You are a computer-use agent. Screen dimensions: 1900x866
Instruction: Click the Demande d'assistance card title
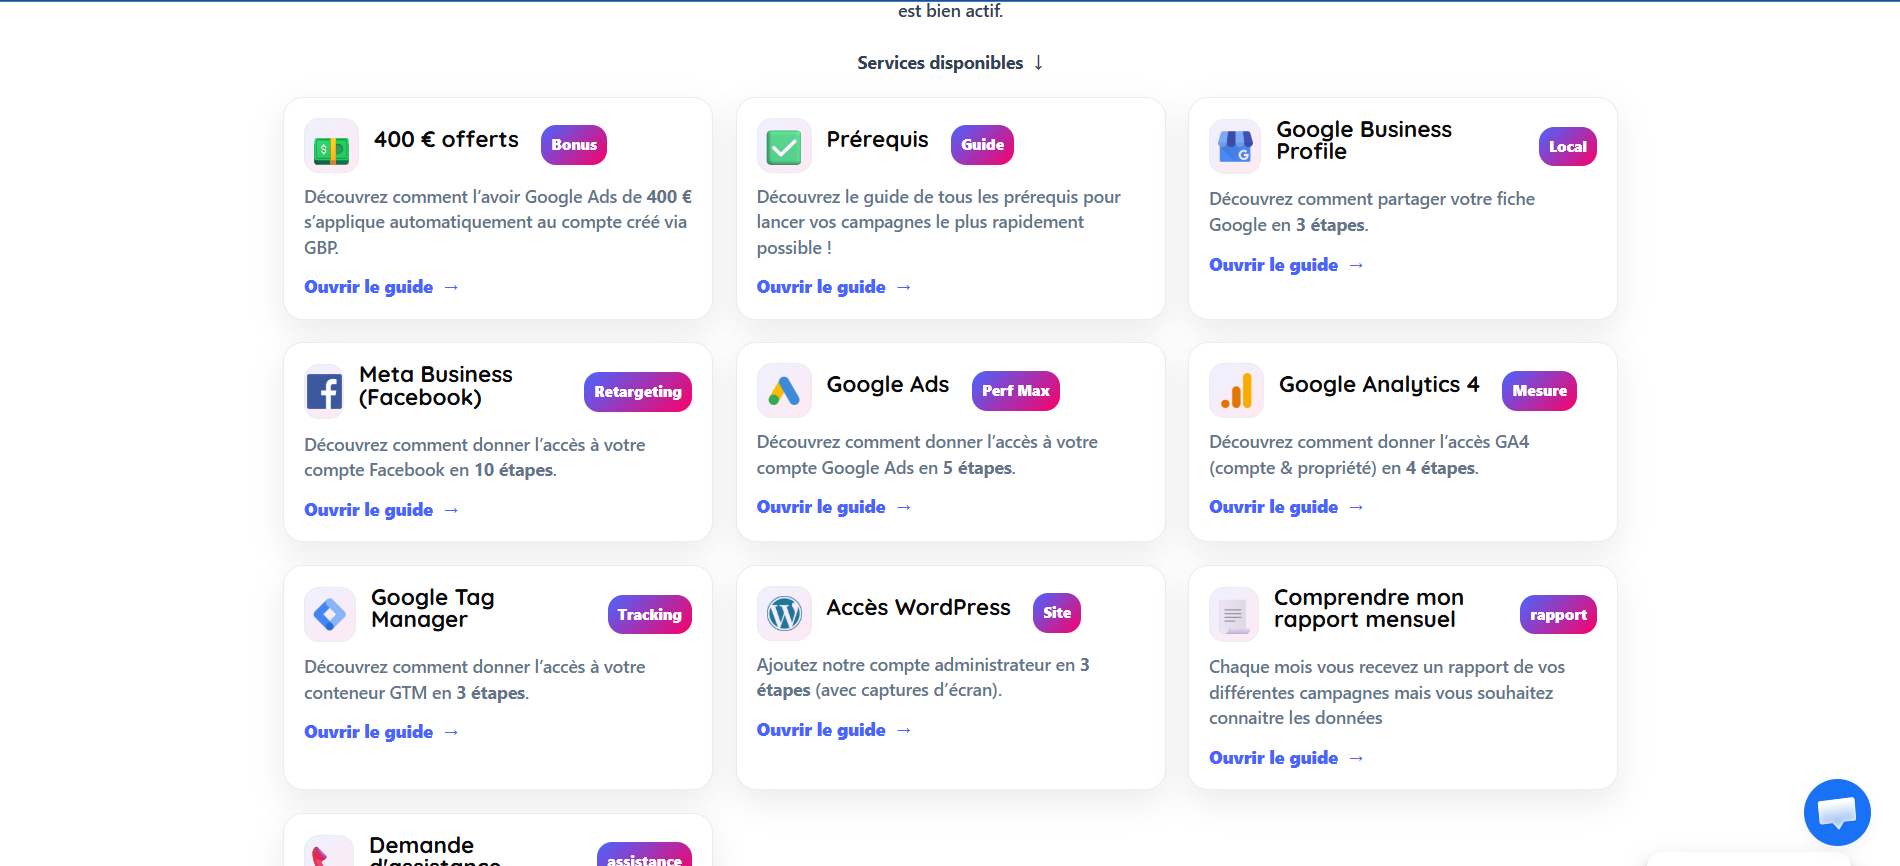435,852
